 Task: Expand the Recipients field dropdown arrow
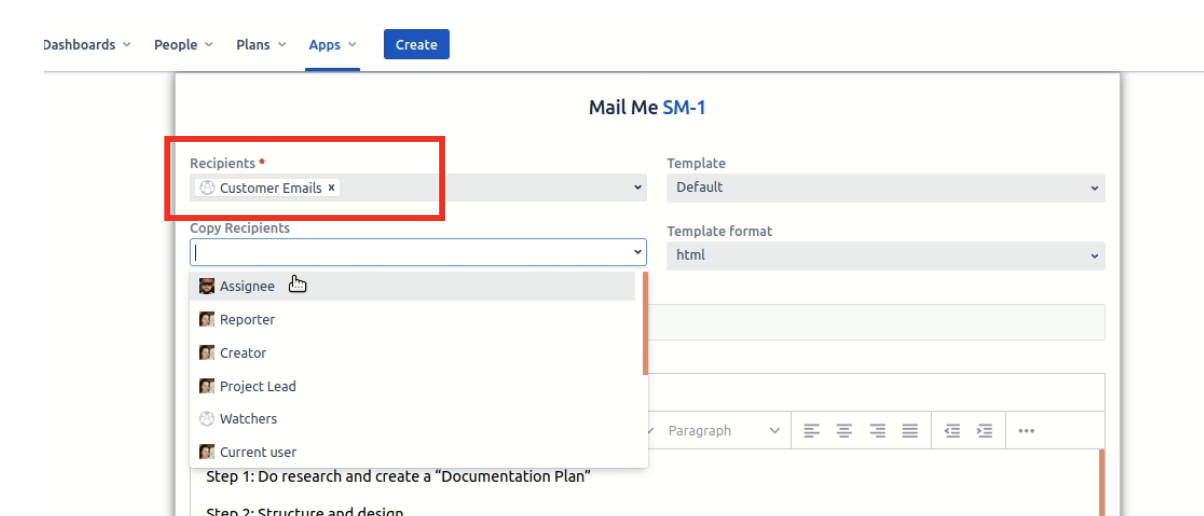(x=638, y=188)
